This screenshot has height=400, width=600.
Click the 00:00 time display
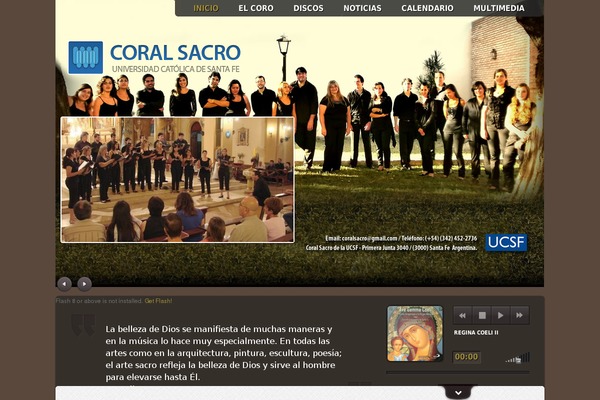click(466, 357)
